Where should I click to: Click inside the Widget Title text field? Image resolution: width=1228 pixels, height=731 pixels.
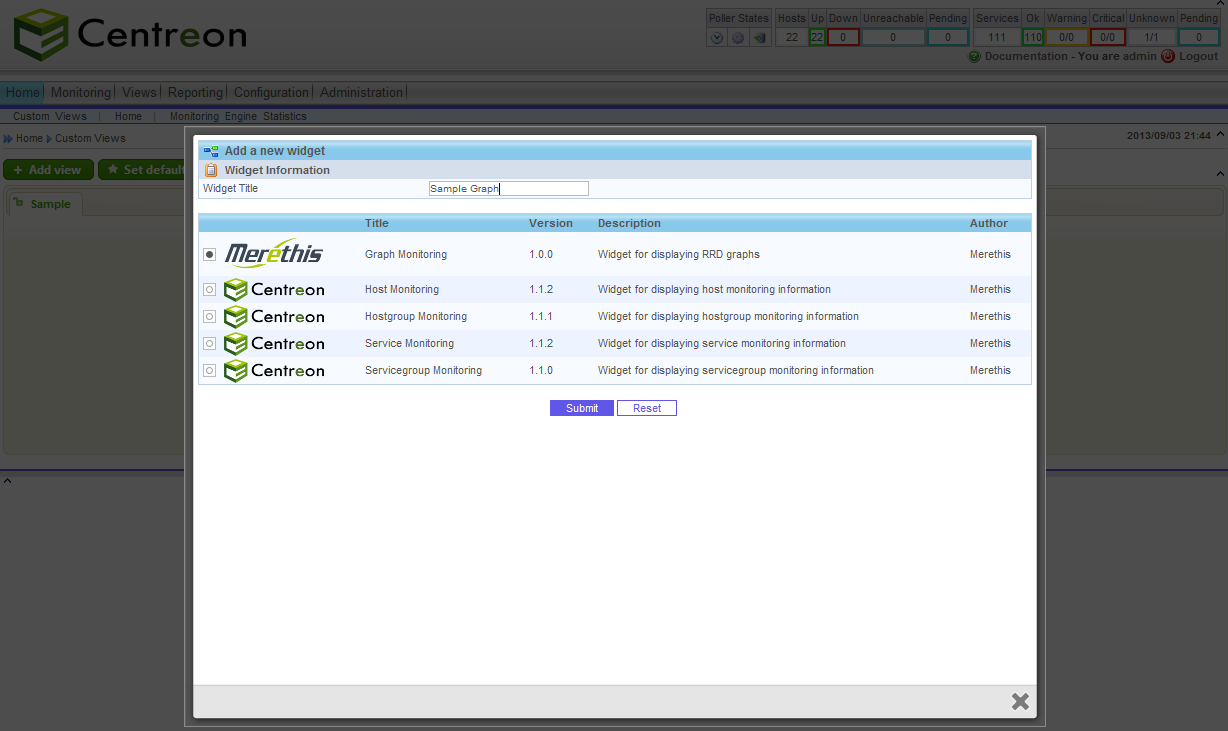(508, 188)
